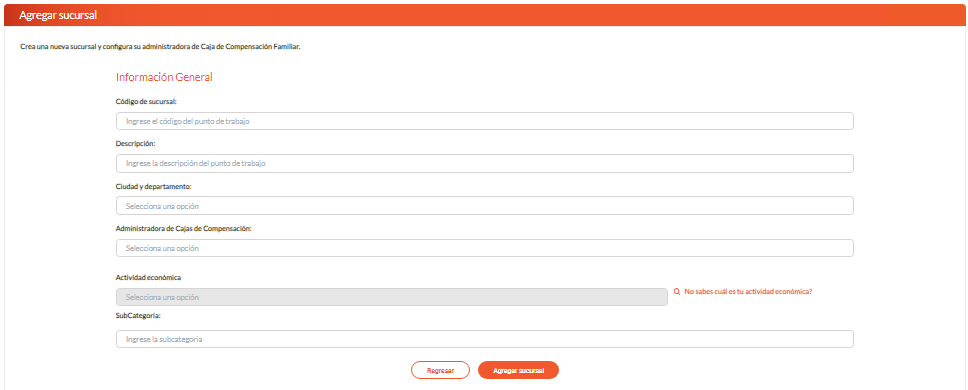Submit with the orange Agregar sucursal button

[x=519, y=370]
